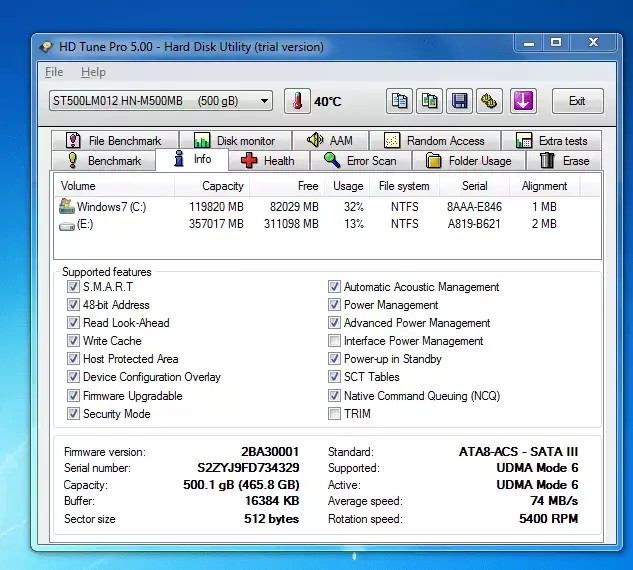Viewport: 633px width, 570px height.
Task: Toggle the S.M.A.R.T checkbox
Action: pos(73,287)
